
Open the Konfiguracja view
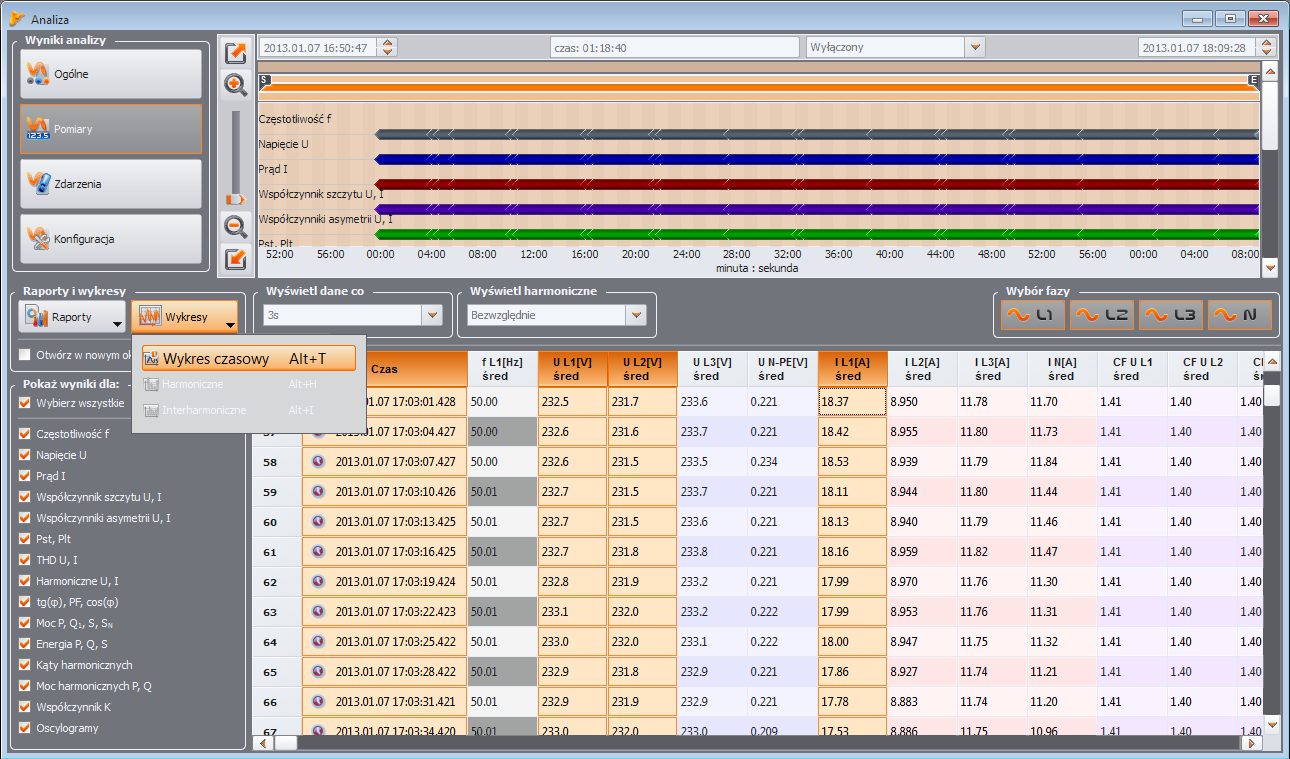click(111, 239)
